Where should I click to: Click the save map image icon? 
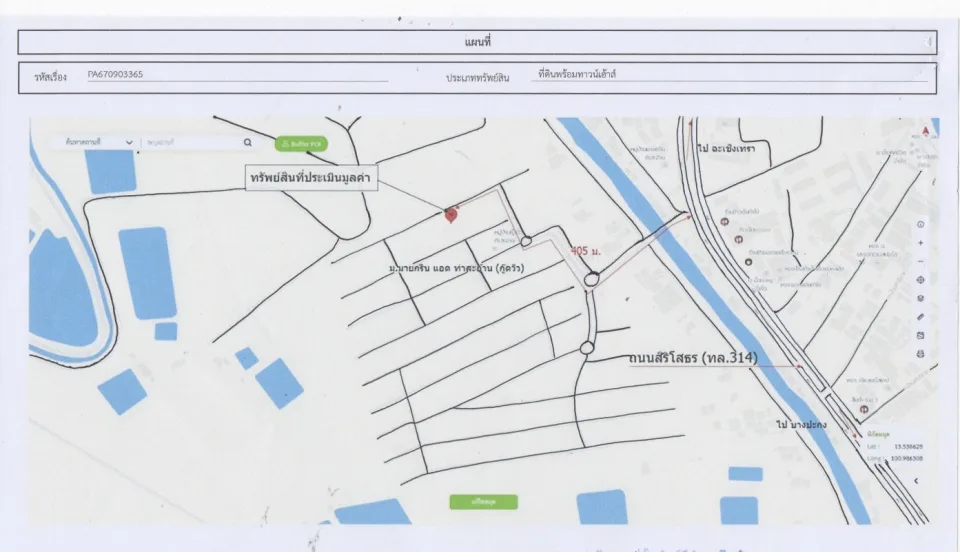(x=920, y=335)
